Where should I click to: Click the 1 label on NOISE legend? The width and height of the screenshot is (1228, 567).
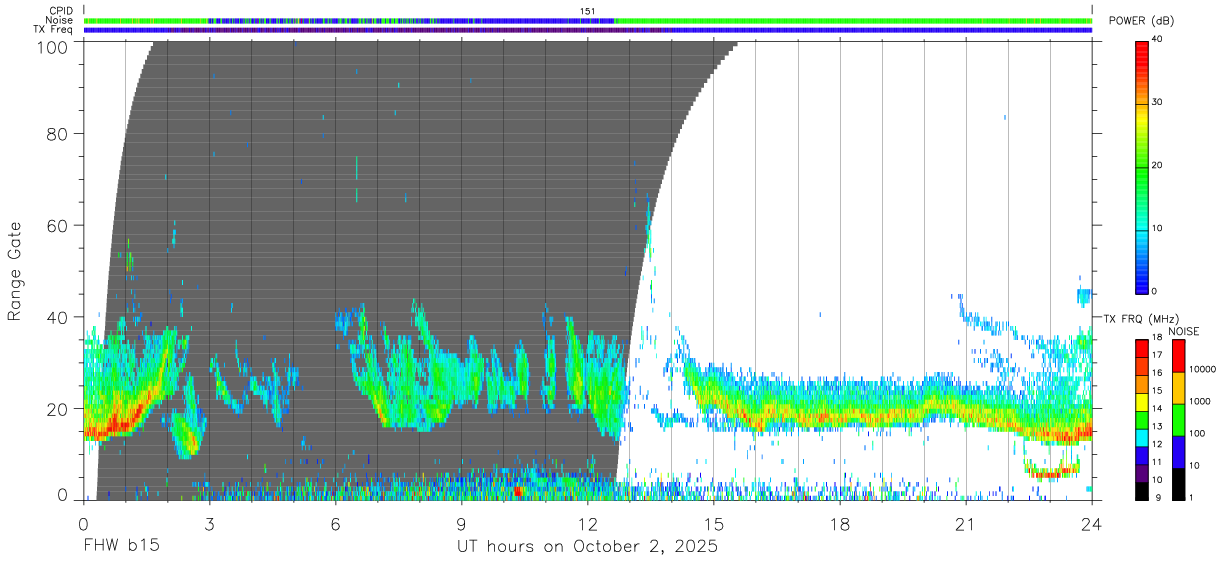(1191, 497)
